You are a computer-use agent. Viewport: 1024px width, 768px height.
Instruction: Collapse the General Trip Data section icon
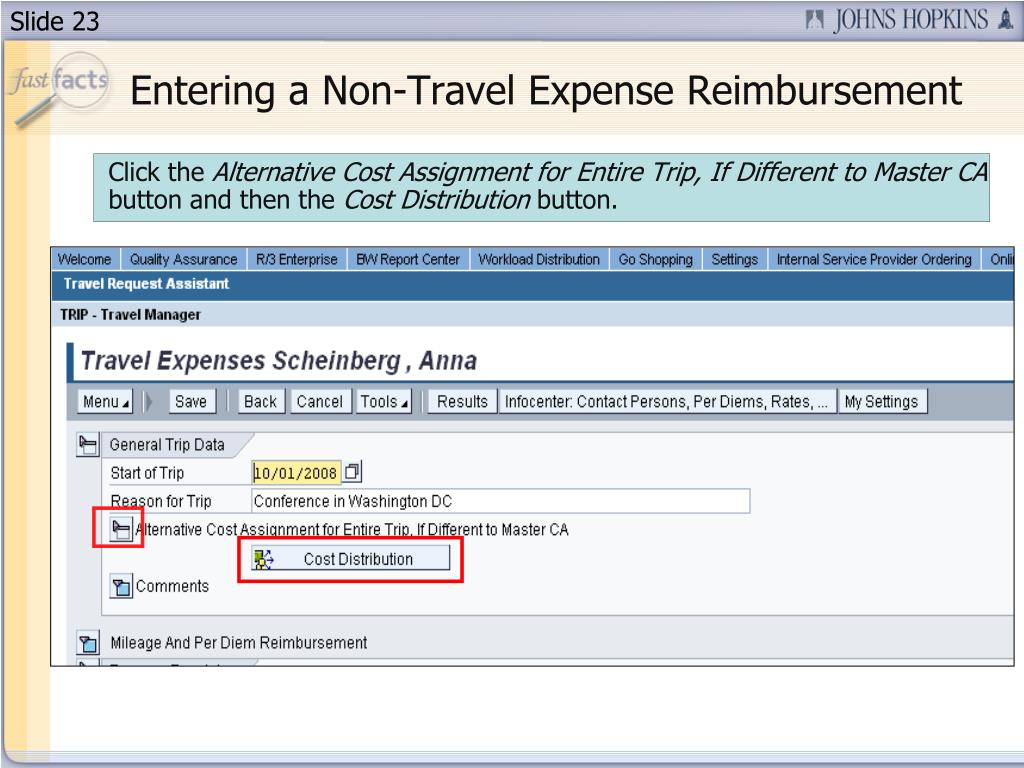coord(88,445)
